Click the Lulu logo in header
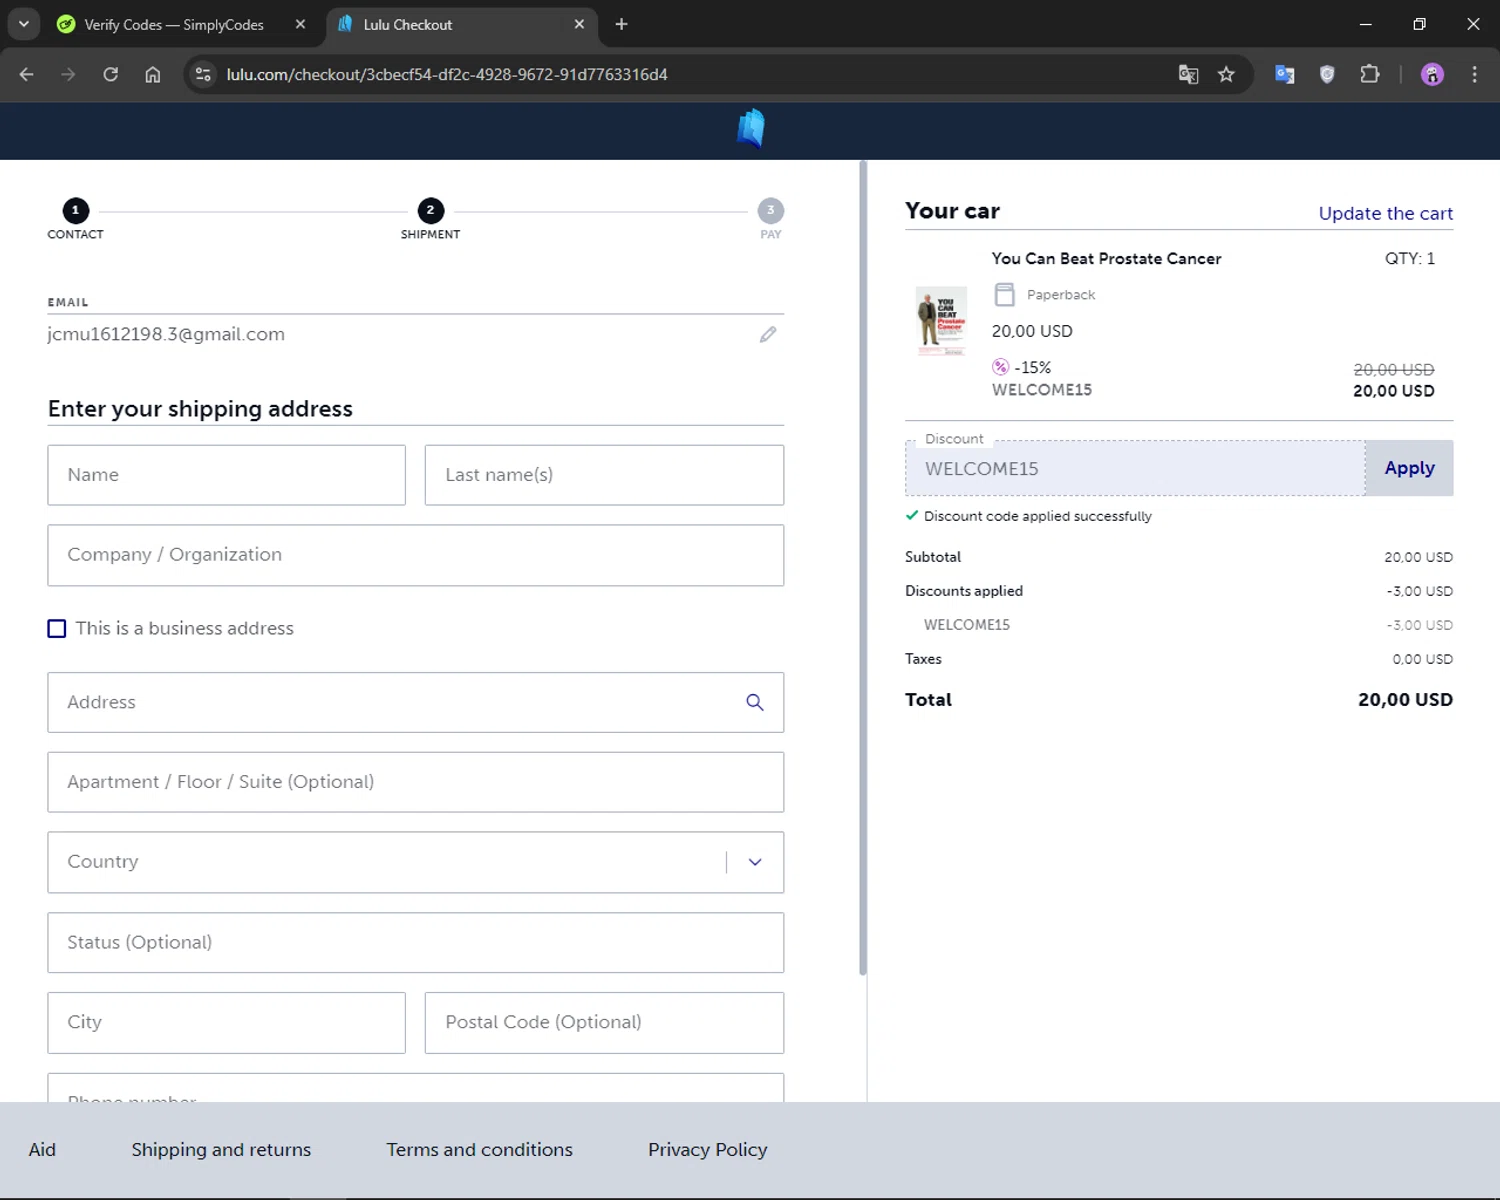Image resolution: width=1500 pixels, height=1200 pixels. 750,129
